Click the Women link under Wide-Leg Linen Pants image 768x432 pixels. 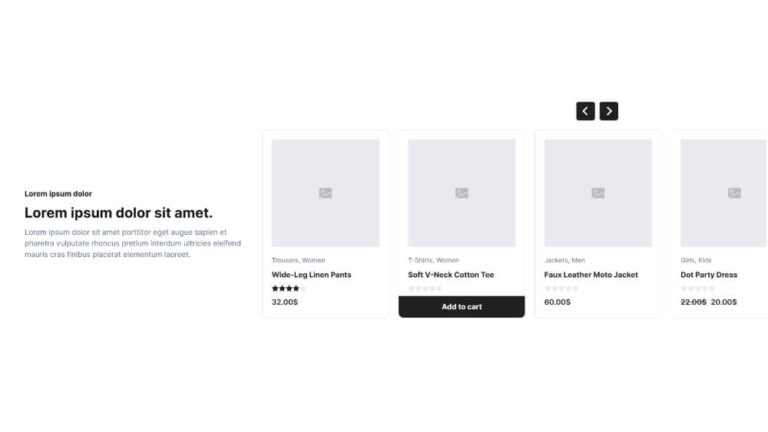click(x=314, y=260)
